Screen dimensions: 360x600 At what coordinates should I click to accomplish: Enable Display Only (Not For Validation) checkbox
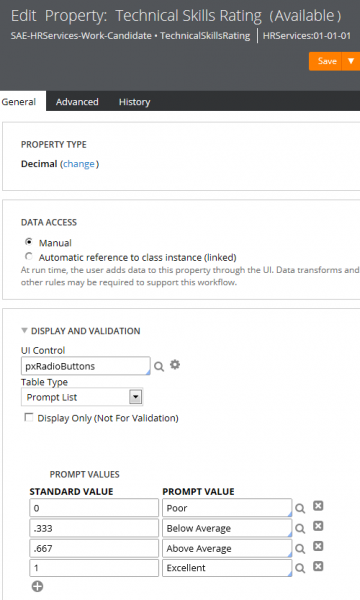(x=29, y=417)
